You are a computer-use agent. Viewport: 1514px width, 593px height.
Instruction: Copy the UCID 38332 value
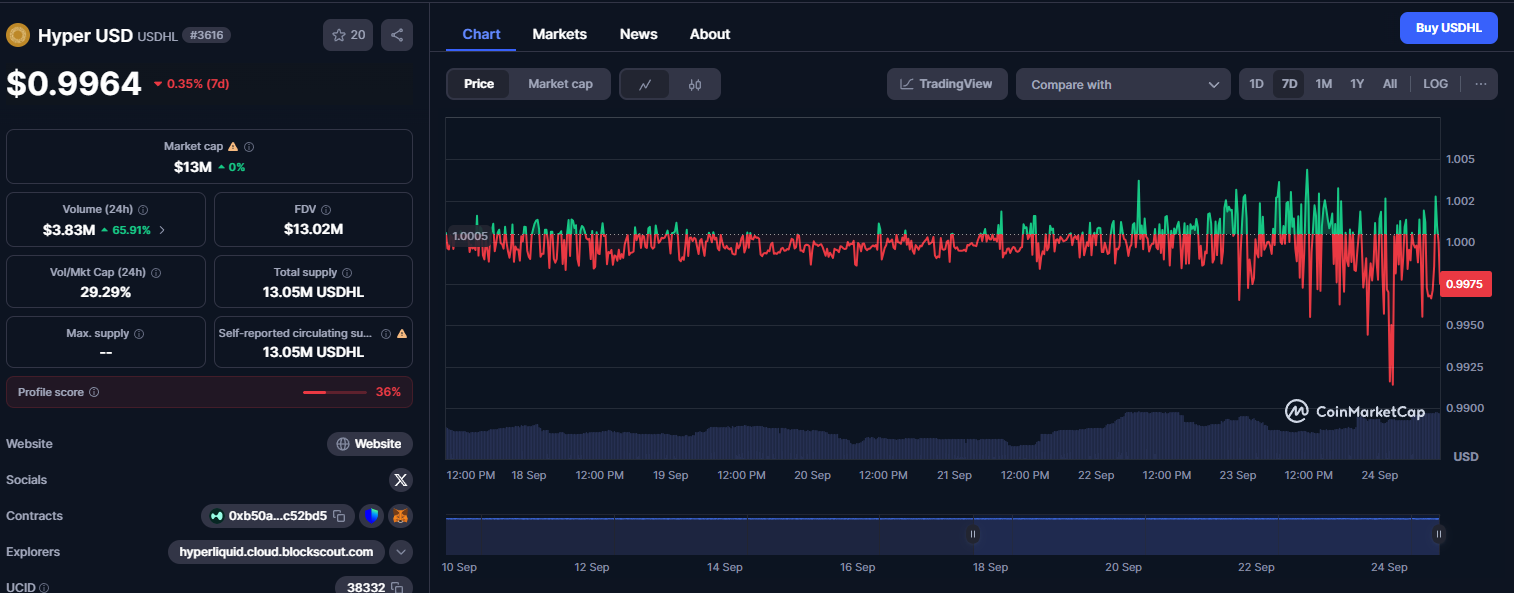click(397, 587)
